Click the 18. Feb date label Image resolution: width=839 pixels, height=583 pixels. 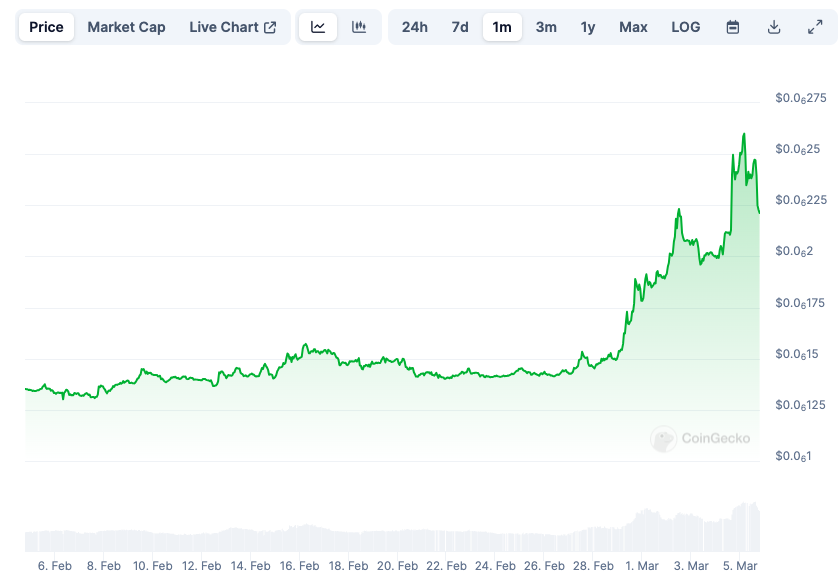(x=348, y=565)
